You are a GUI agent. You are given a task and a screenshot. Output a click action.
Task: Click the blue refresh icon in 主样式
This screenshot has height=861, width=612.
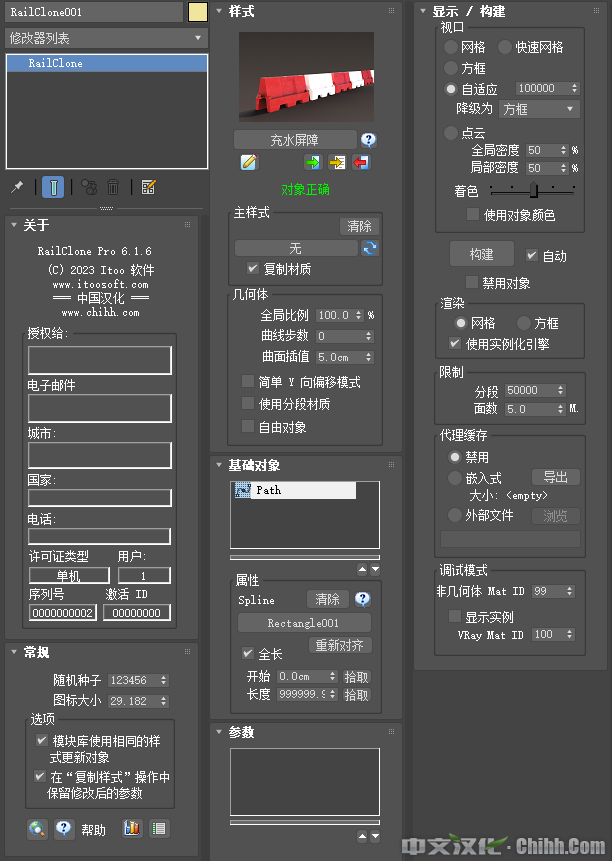click(x=370, y=248)
